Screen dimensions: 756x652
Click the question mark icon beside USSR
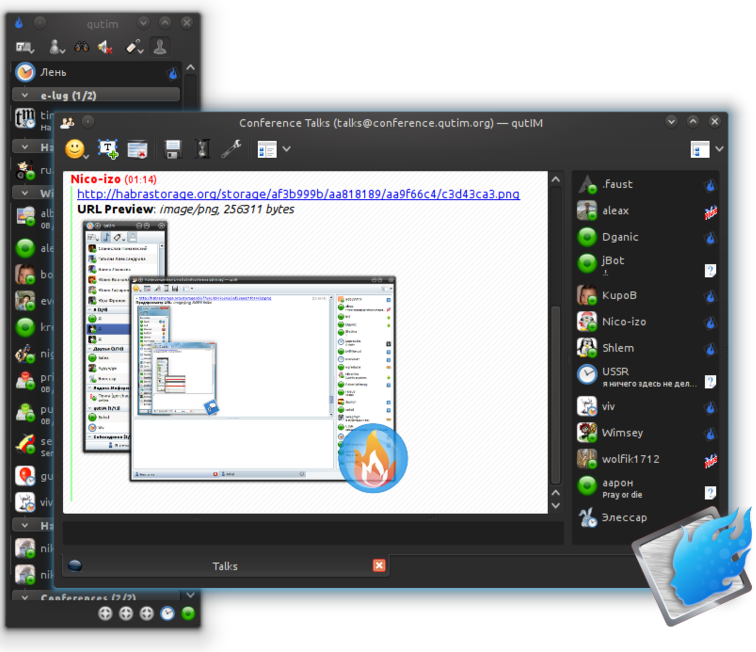click(x=710, y=381)
